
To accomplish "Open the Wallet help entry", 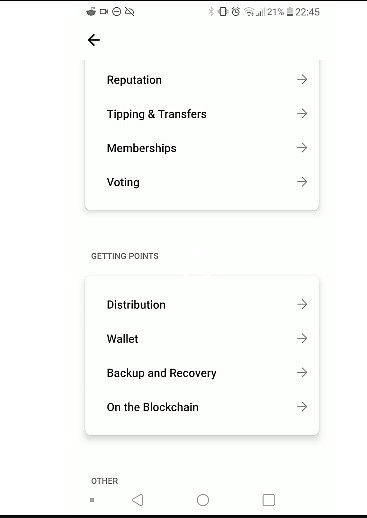I will click(x=202, y=339).
